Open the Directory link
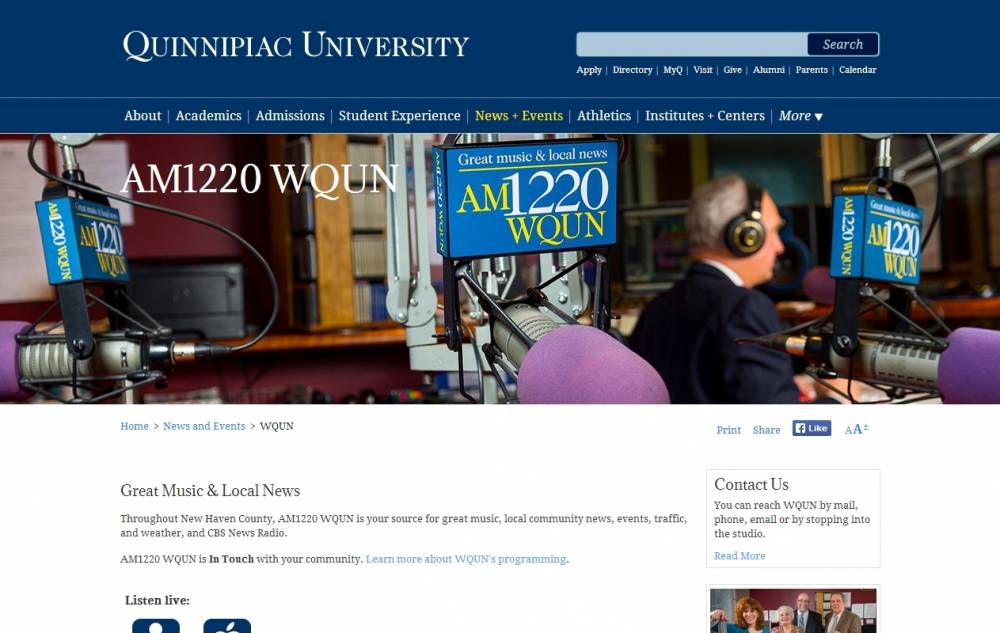 coord(632,70)
